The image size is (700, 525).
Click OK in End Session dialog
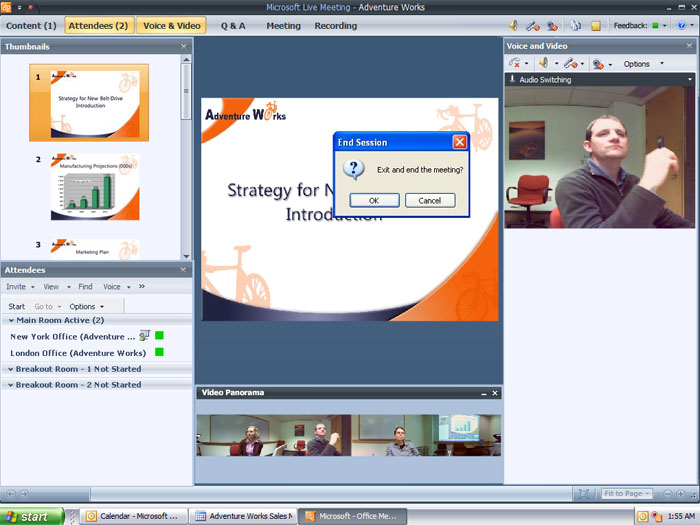tap(374, 200)
